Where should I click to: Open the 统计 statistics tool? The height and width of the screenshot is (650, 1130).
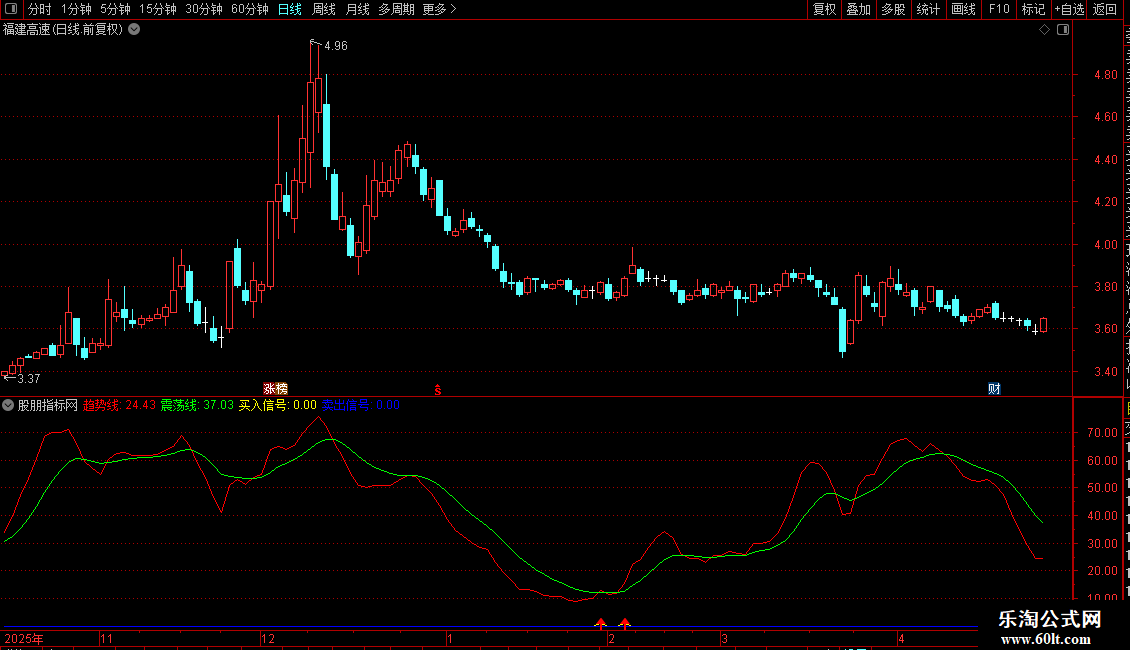(x=927, y=9)
